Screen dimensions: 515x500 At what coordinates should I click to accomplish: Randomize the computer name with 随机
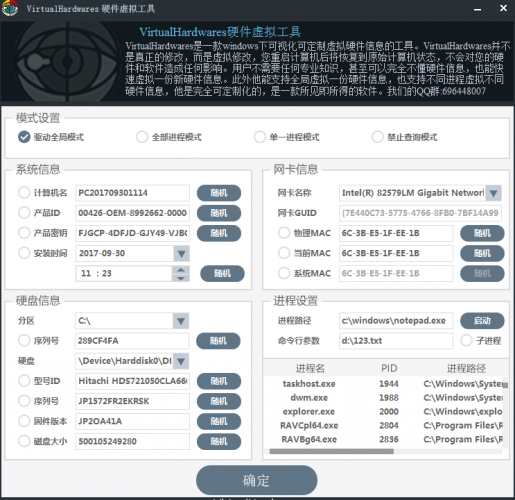219,193
